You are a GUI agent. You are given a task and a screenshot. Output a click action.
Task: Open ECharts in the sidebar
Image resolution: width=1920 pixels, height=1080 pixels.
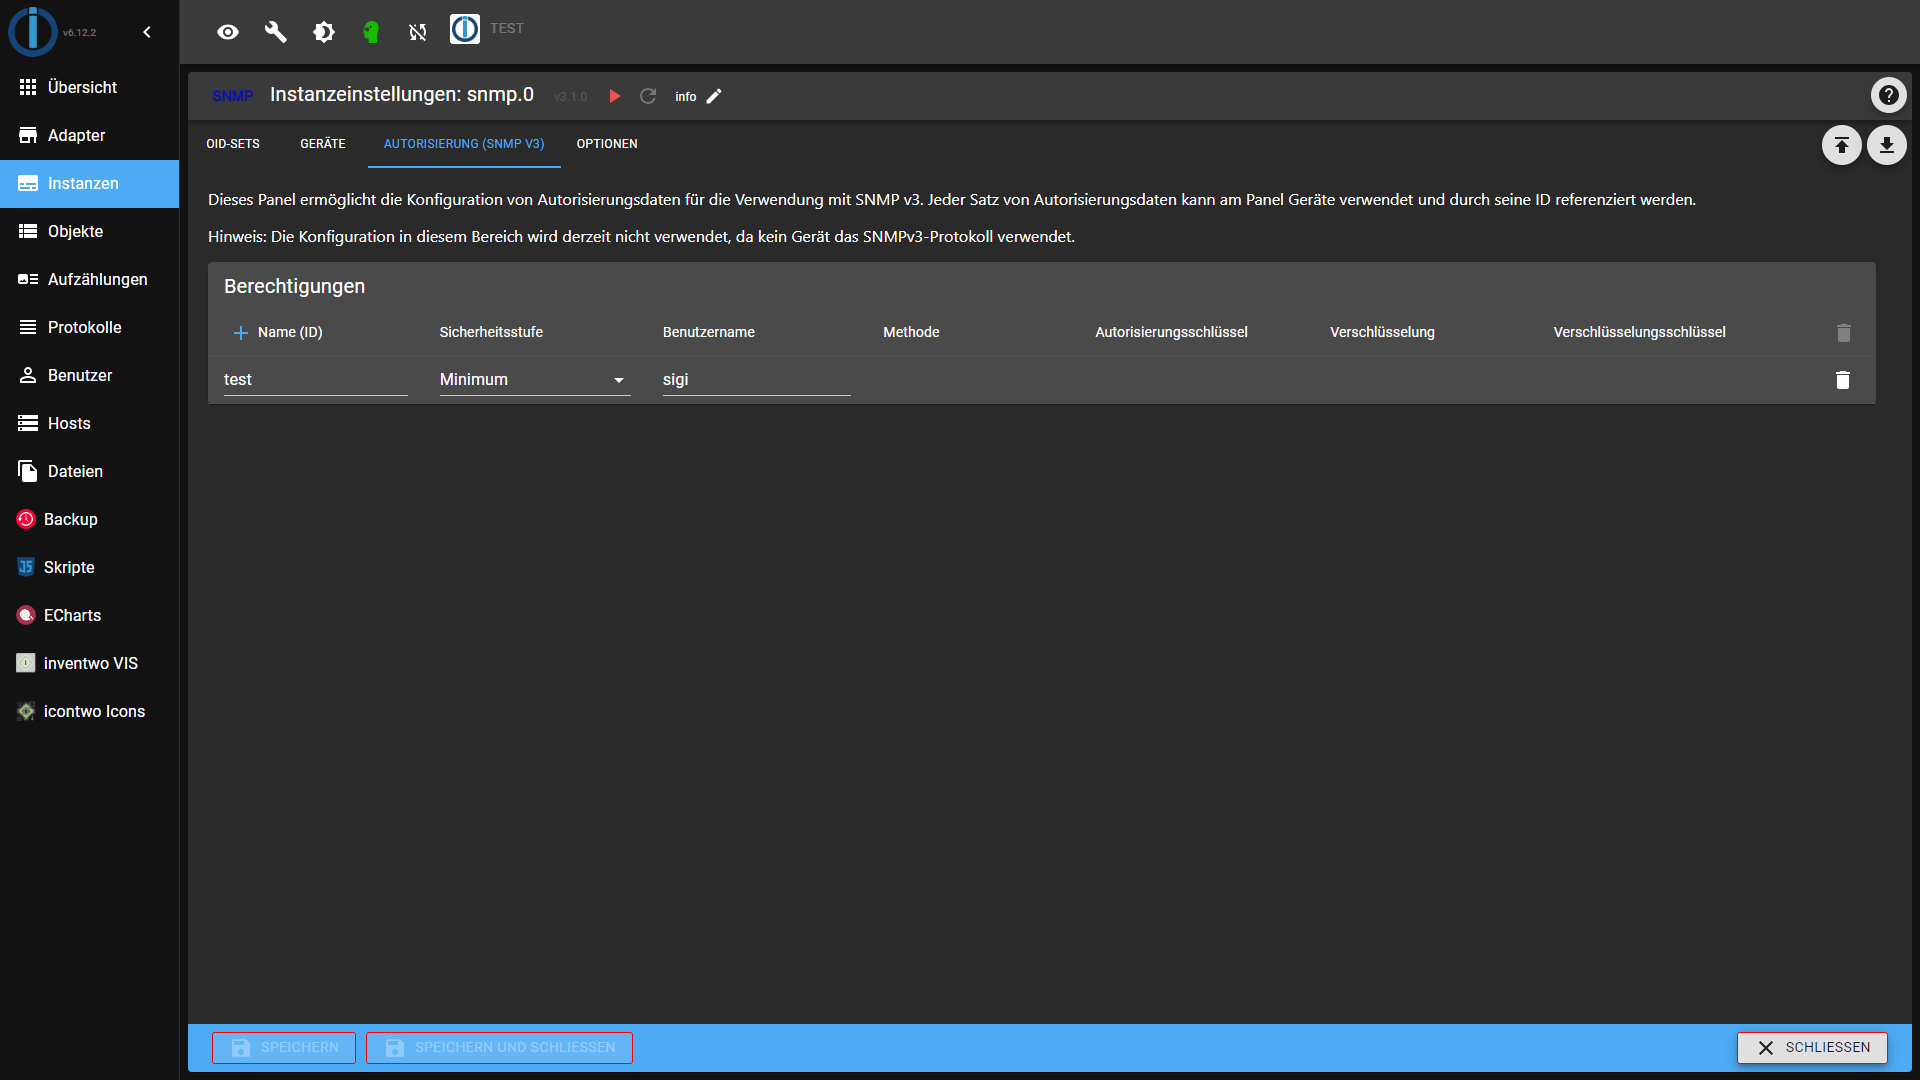click(x=89, y=615)
